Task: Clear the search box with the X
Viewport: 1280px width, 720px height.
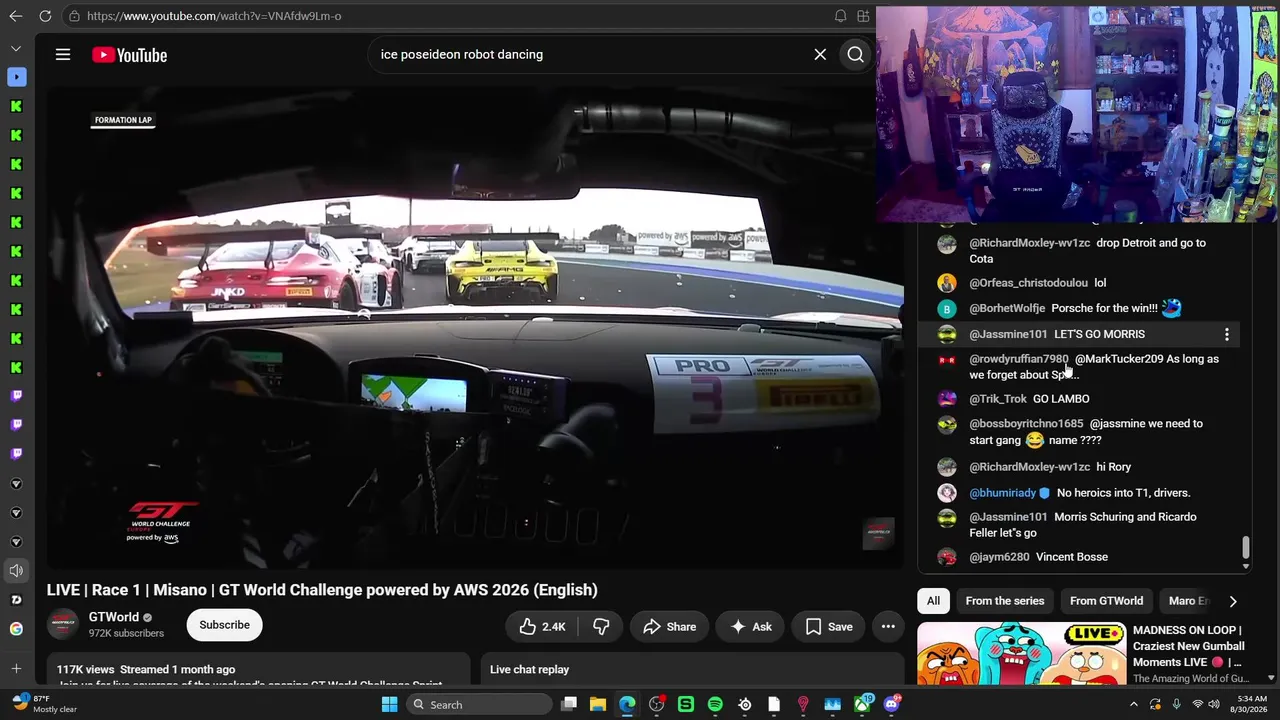Action: (820, 55)
